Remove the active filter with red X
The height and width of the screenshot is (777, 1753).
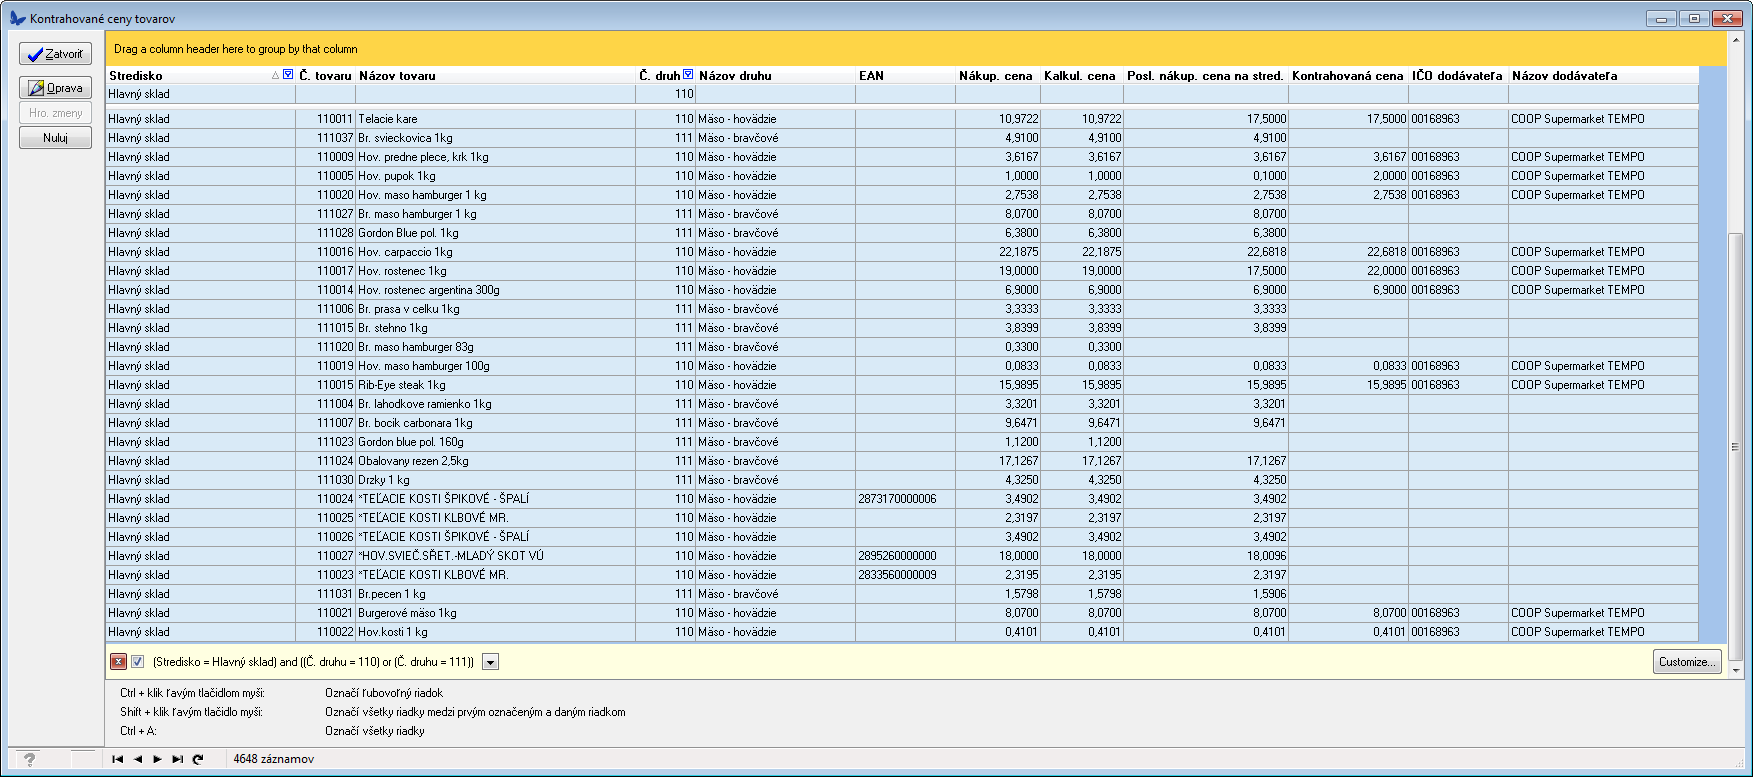click(118, 662)
